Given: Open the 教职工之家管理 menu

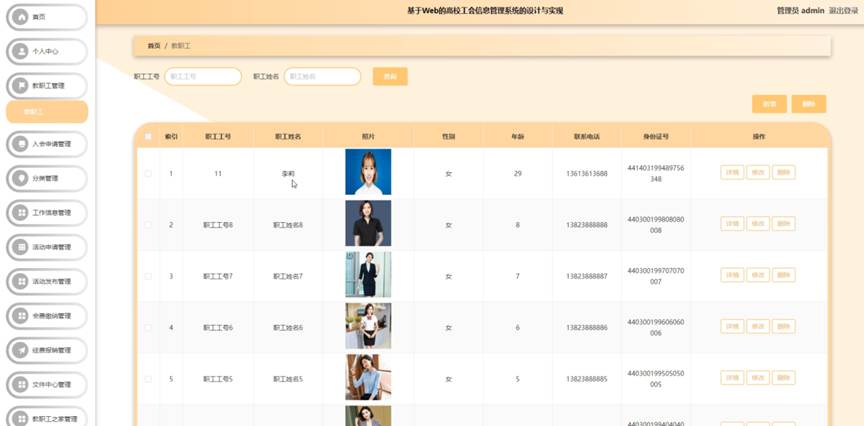Looking at the screenshot, I should pos(47,418).
